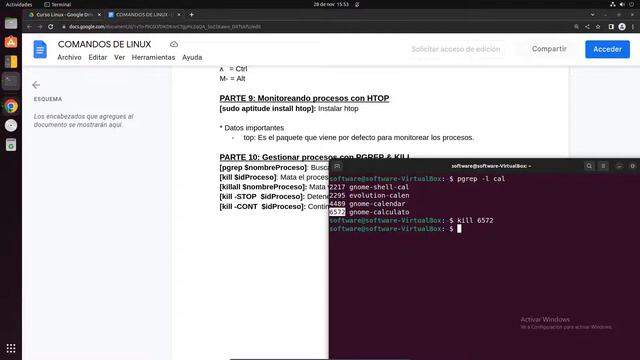This screenshot has height=360, width=640.
Task: Click the [kill -STOP $idProceso] line
Action: (x=274, y=197)
